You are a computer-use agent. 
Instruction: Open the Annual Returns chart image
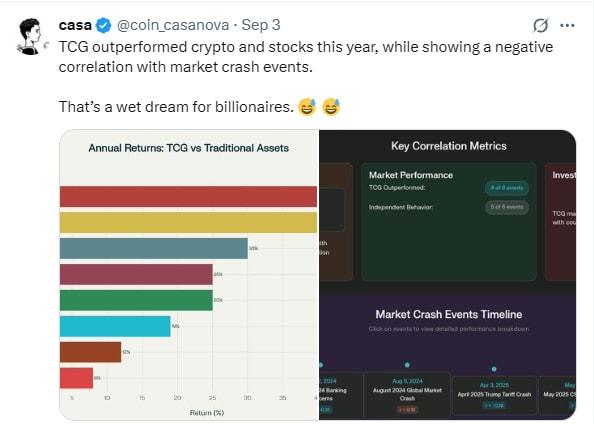[x=189, y=275]
